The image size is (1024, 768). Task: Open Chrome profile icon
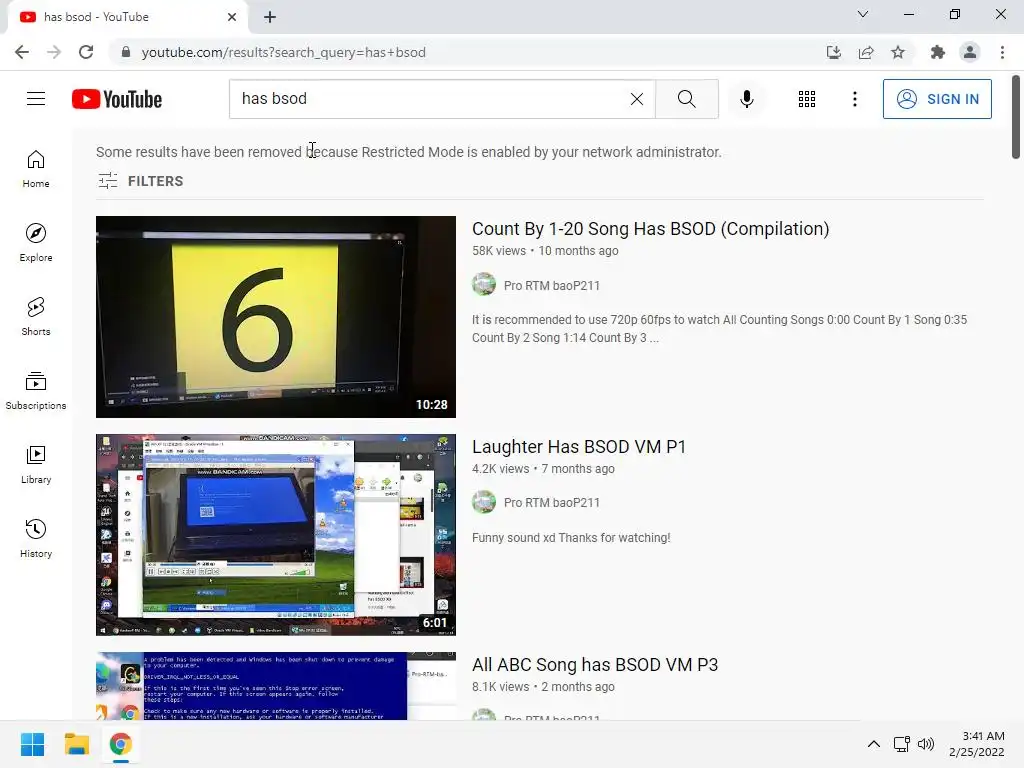(x=970, y=52)
